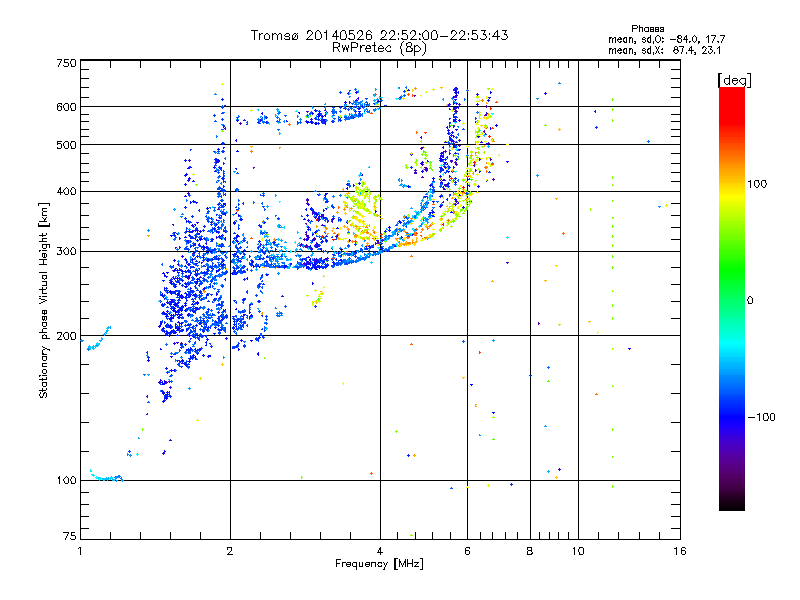Click the y-axis '500' tick label
The image size is (800, 600).
point(66,145)
